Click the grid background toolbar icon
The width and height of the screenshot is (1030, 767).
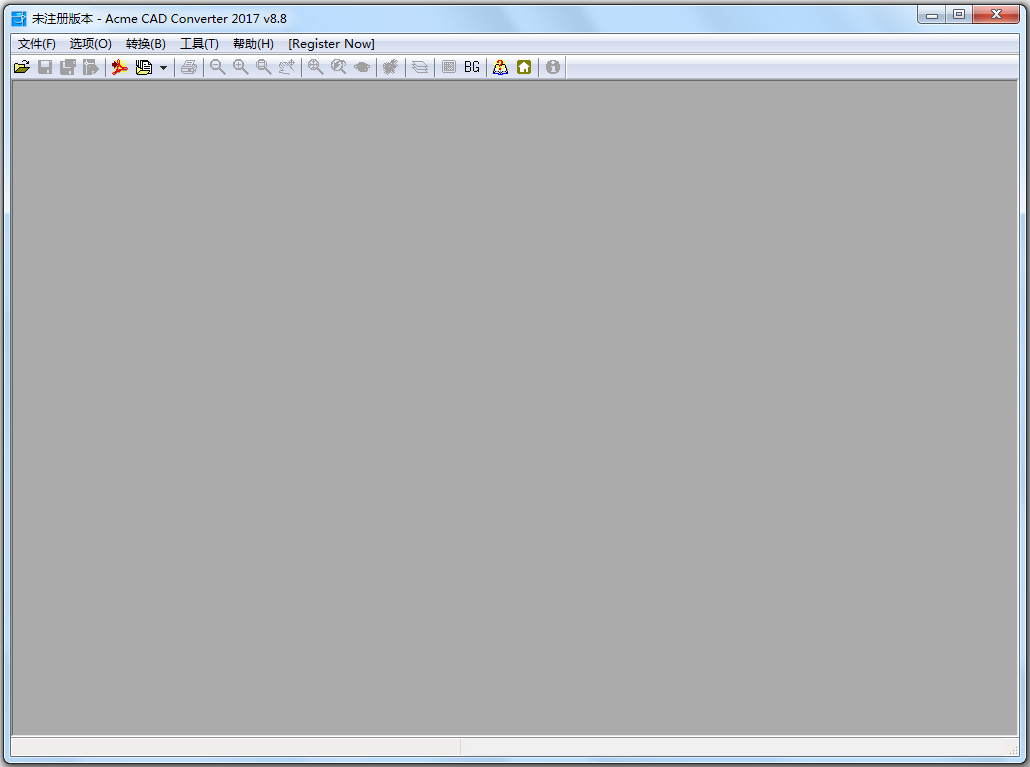(448, 67)
